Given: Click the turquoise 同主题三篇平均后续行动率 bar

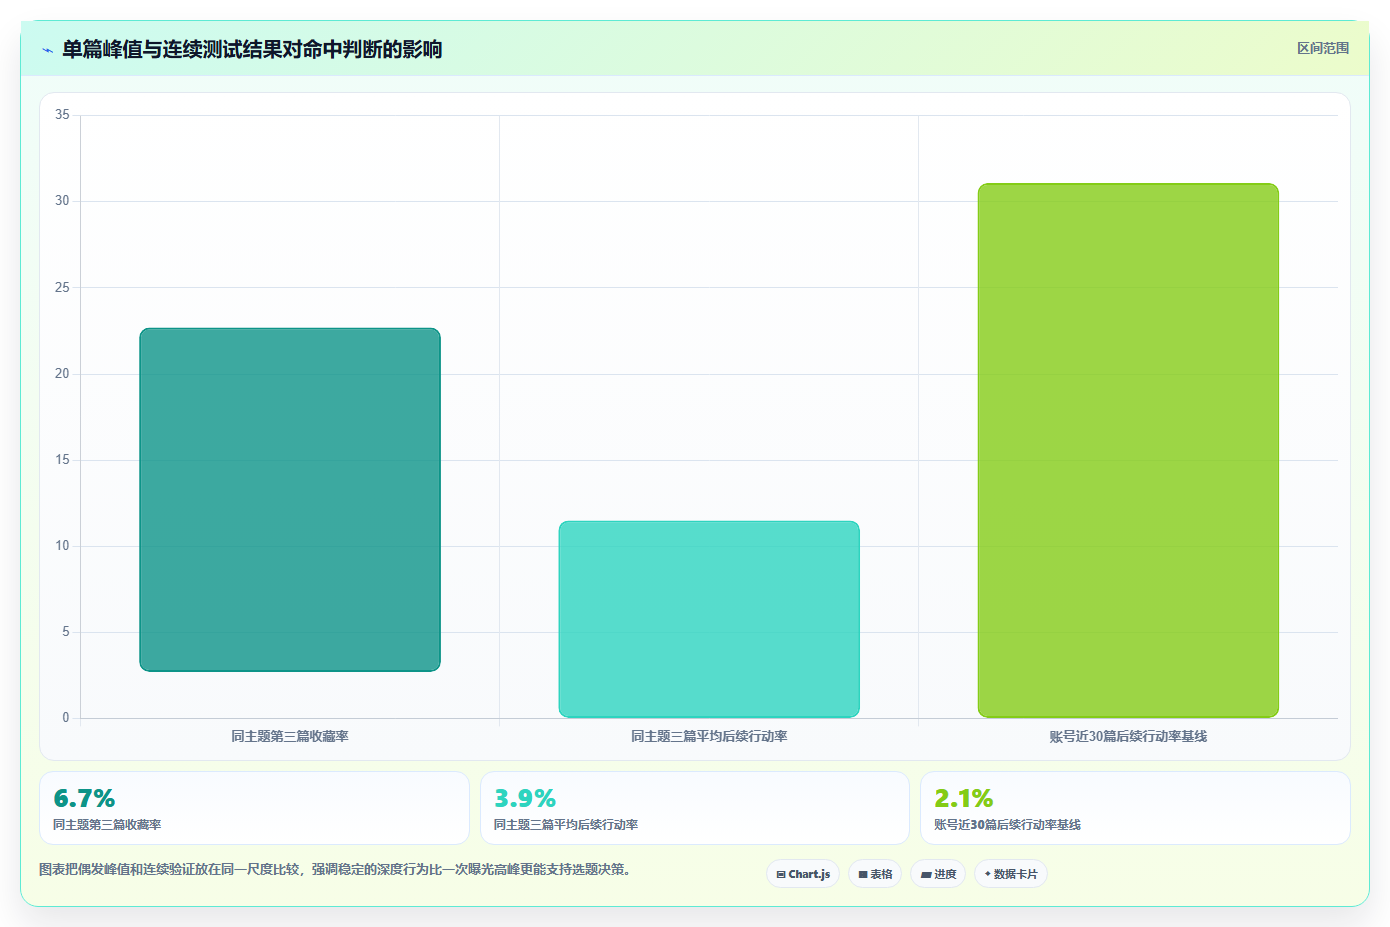Looking at the screenshot, I should pos(709,619).
